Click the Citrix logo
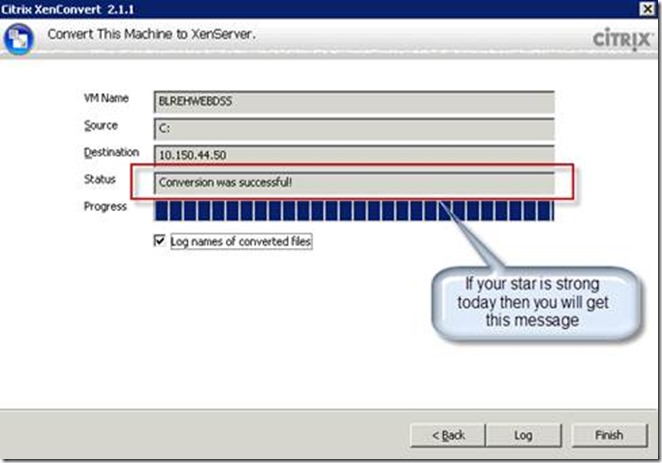The height and width of the screenshot is (463, 662). coord(622,39)
